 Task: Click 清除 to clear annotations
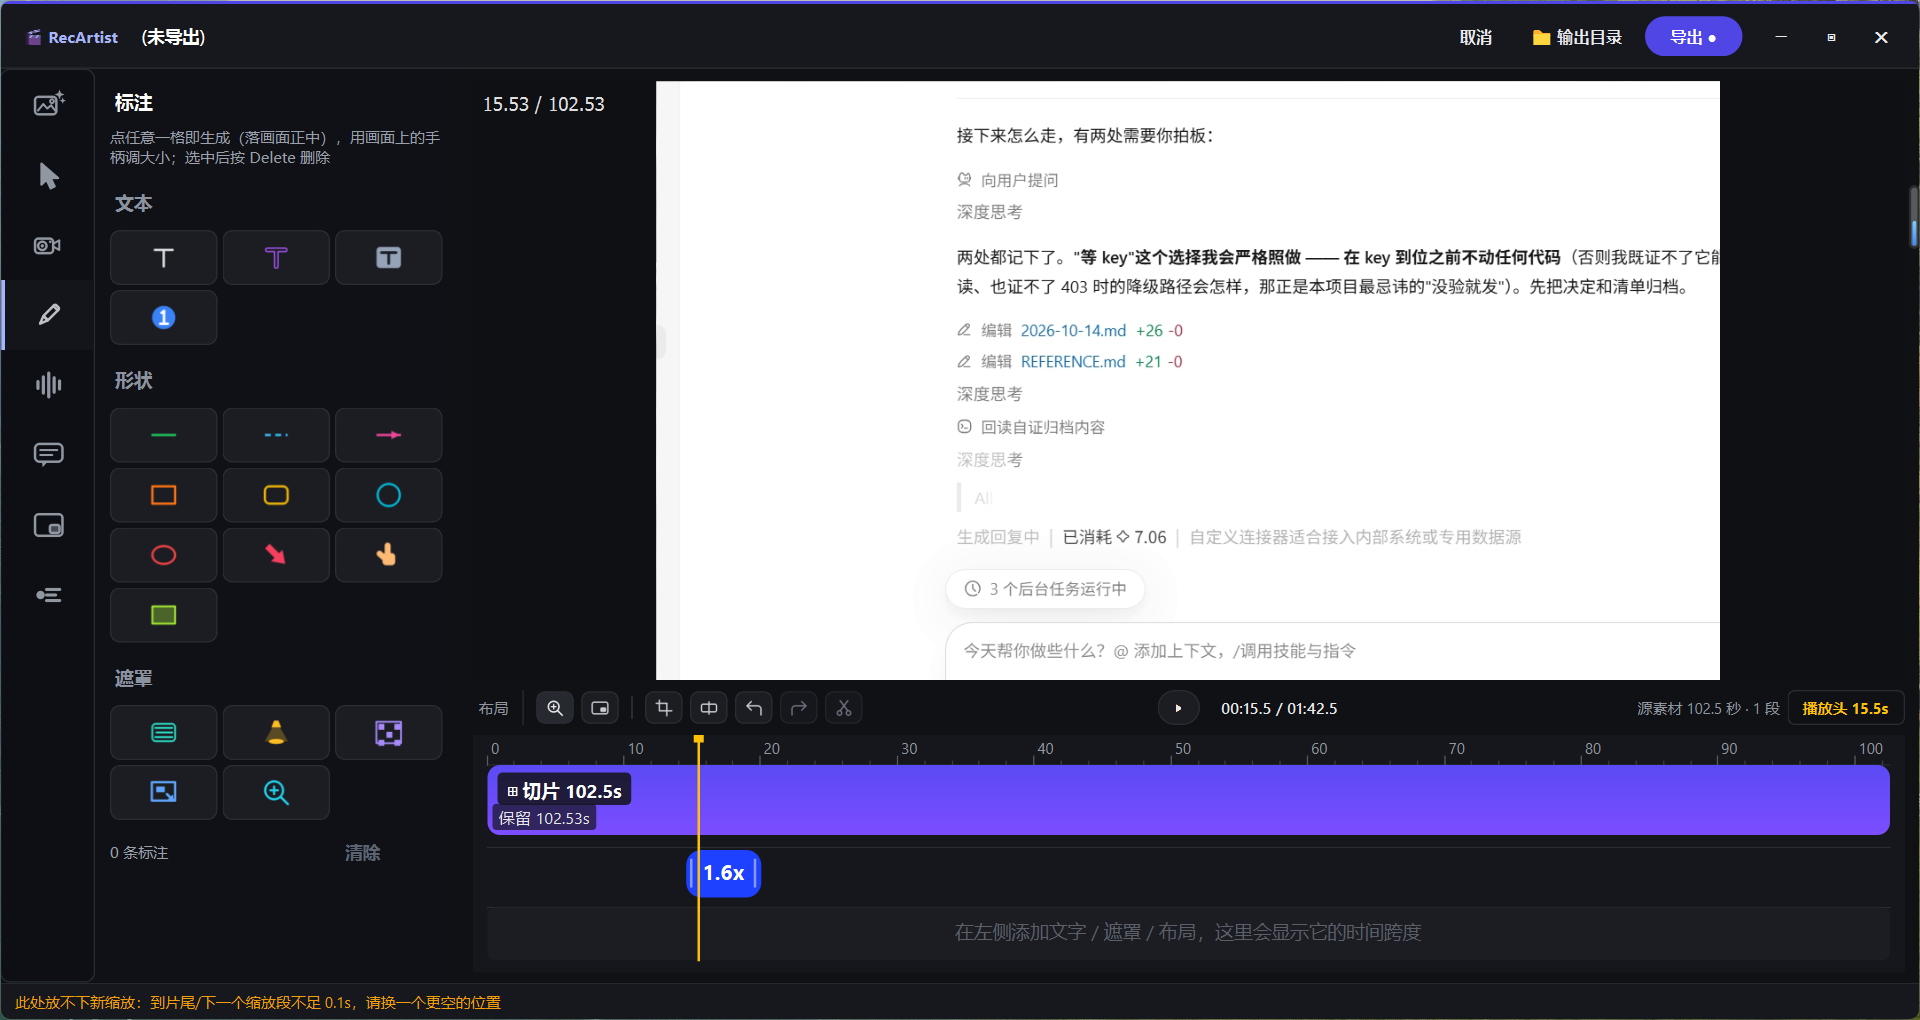click(x=363, y=853)
